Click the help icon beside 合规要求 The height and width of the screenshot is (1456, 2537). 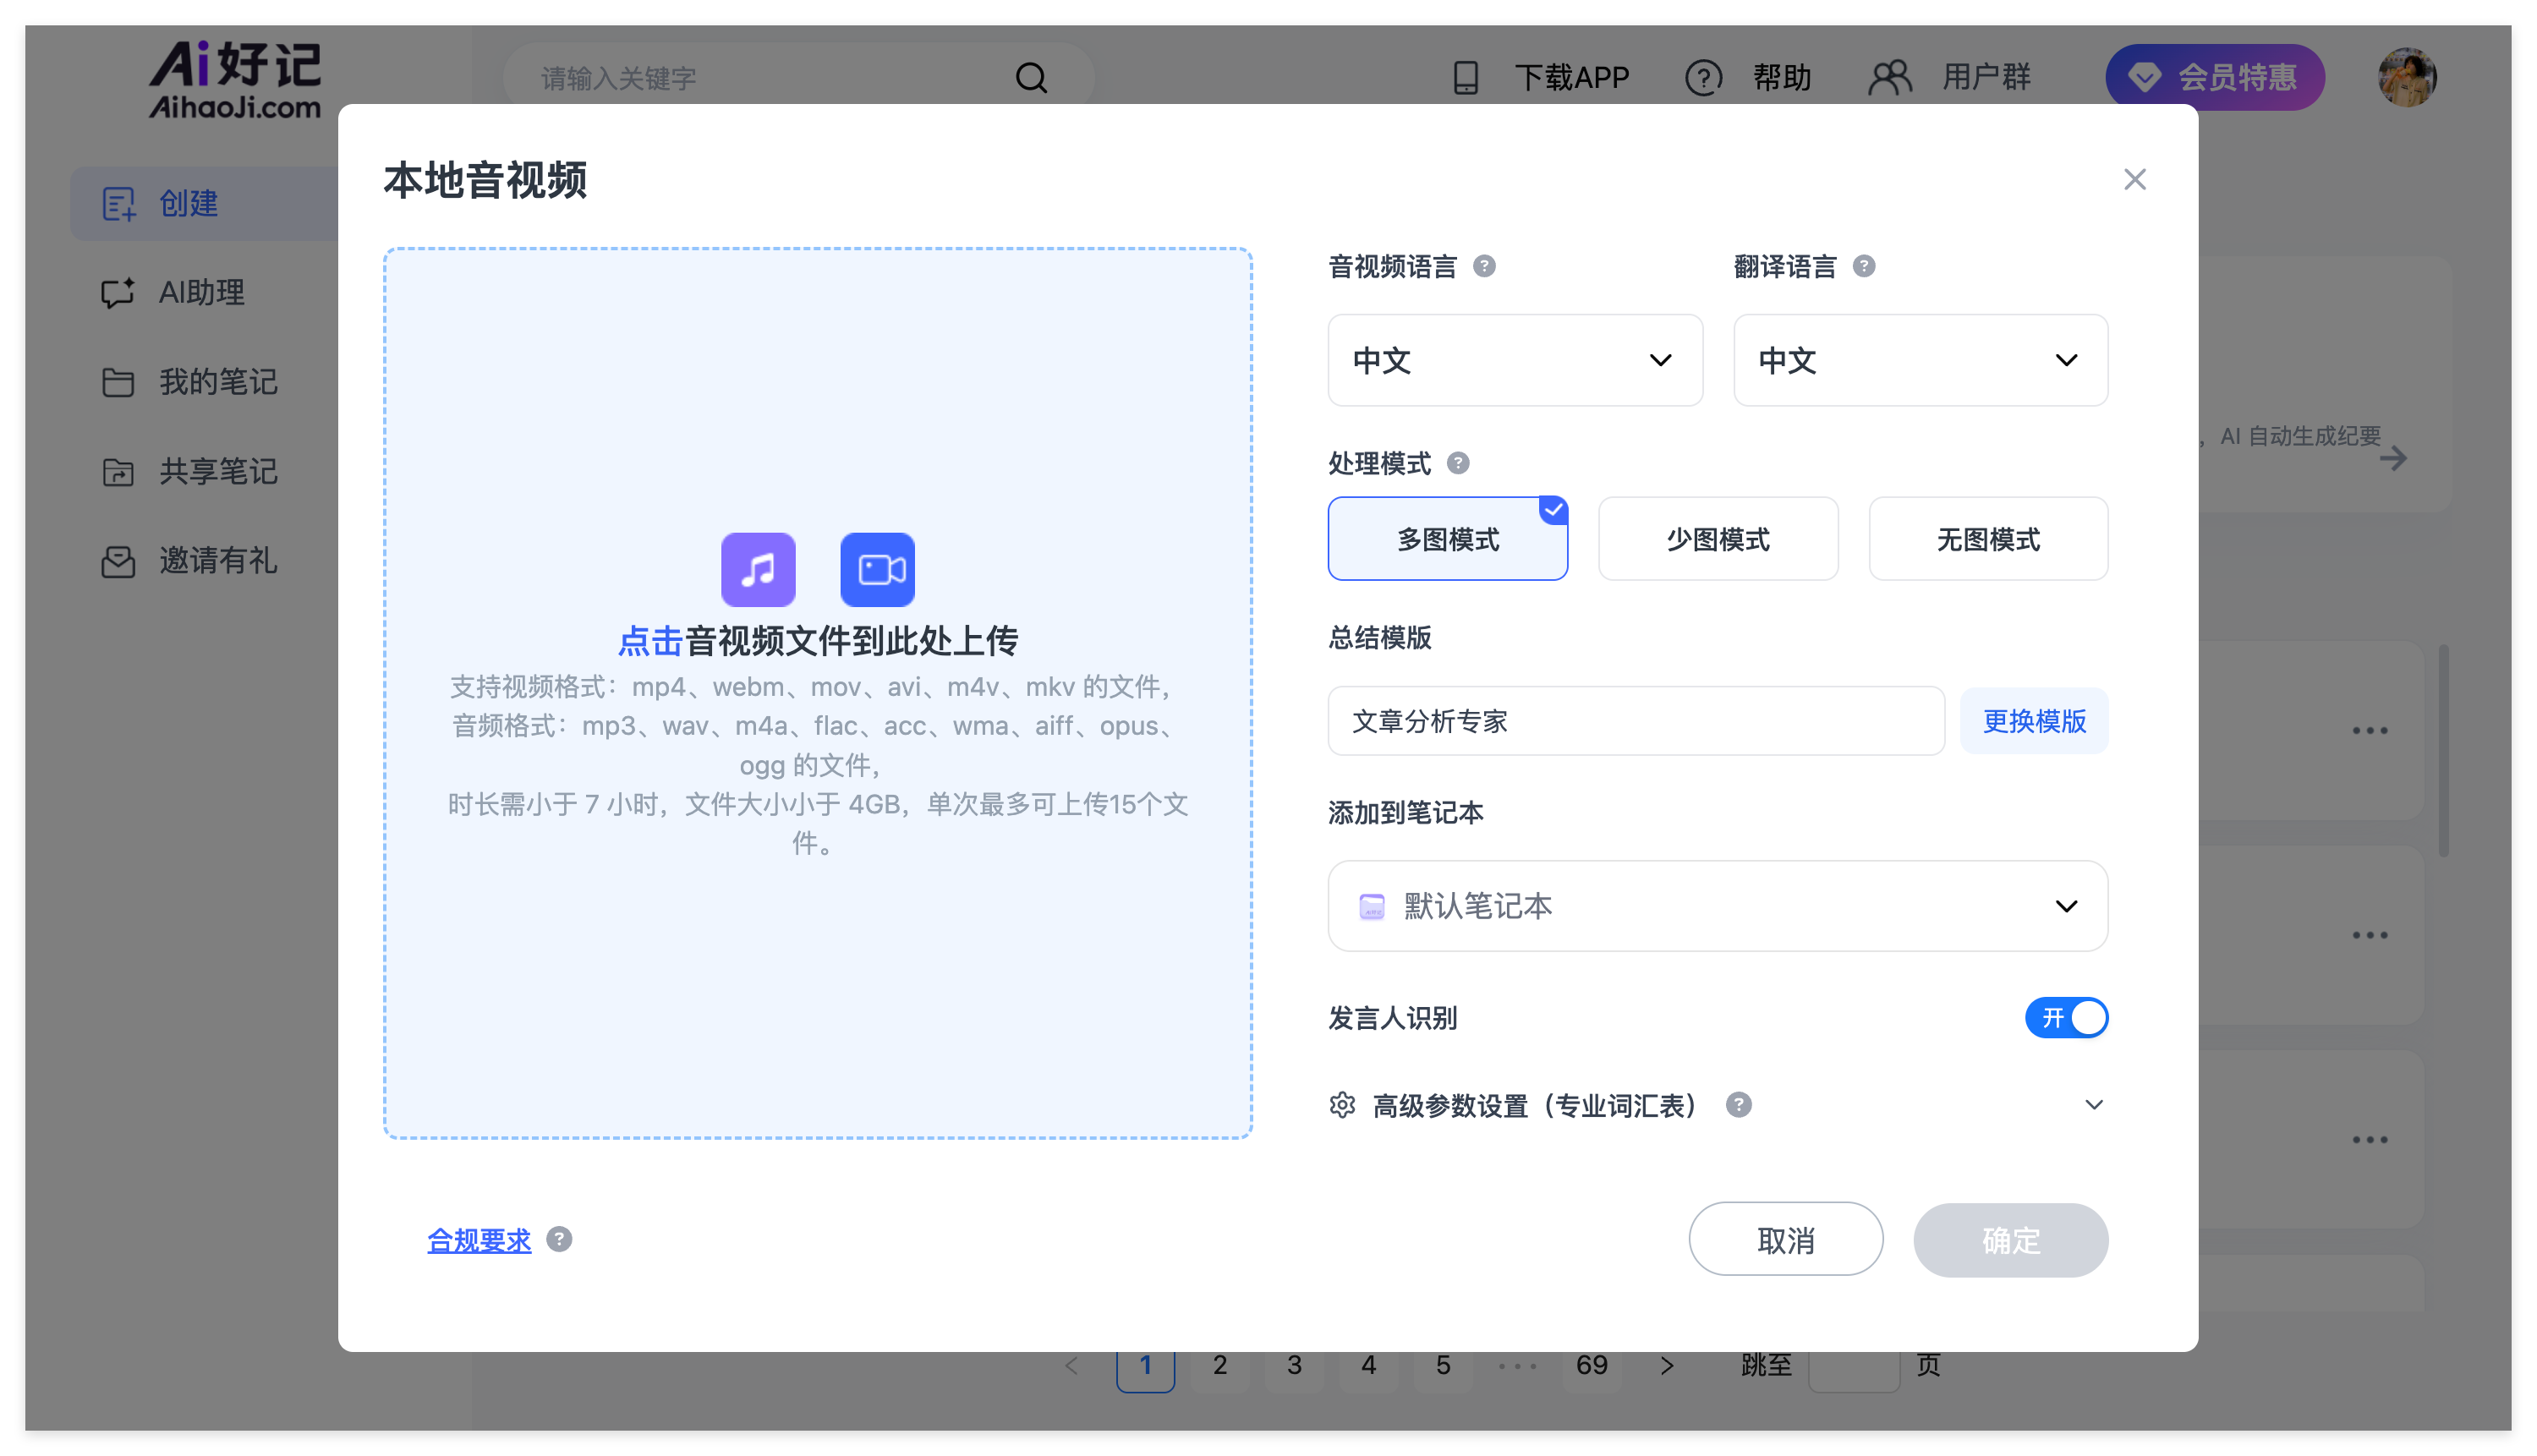coord(559,1239)
